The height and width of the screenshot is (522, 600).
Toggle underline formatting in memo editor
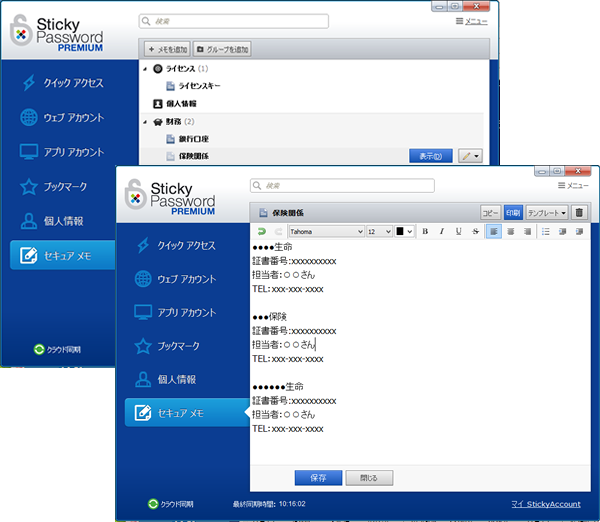tap(458, 232)
